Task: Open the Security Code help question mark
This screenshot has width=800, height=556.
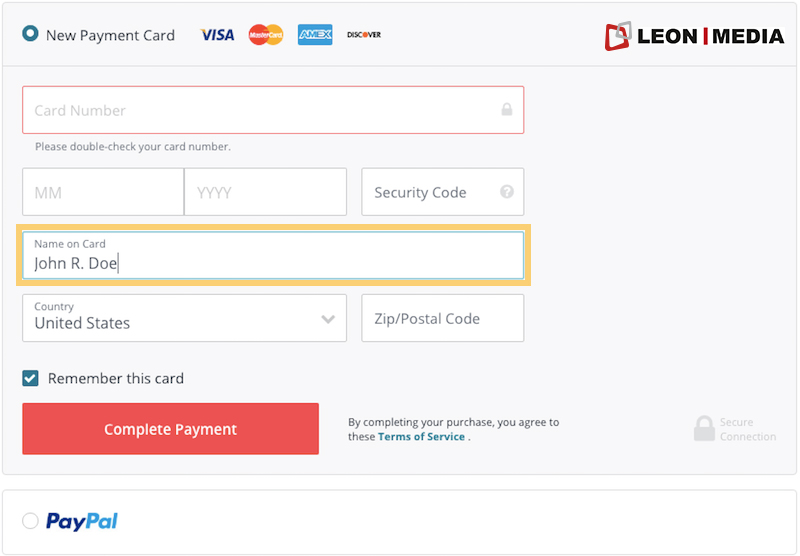Action: pos(507,192)
